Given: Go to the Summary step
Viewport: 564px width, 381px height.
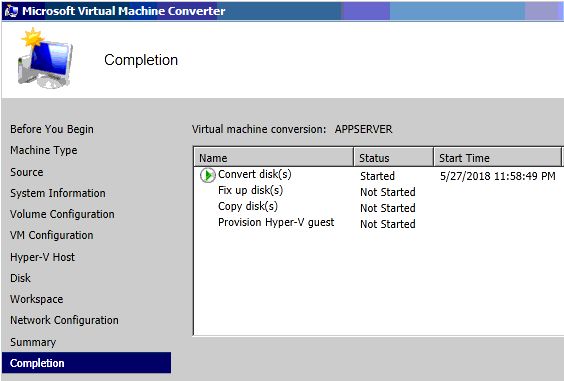Looking at the screenshot, I should coord(33,342).
